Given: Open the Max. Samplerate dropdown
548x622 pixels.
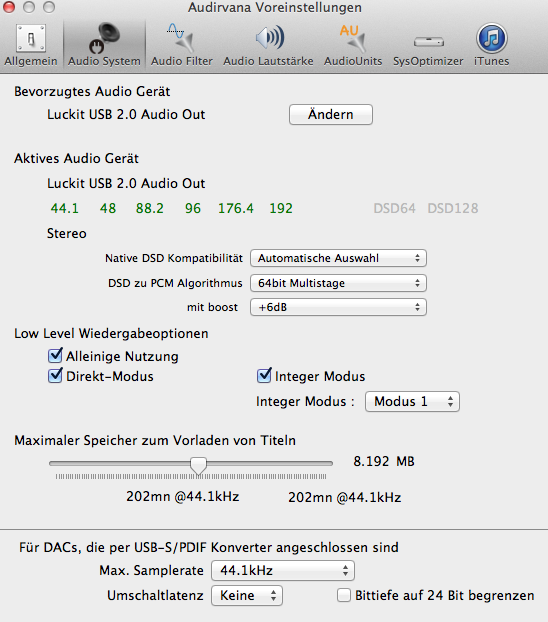Looking at the screenshot, I should [283, 570].
